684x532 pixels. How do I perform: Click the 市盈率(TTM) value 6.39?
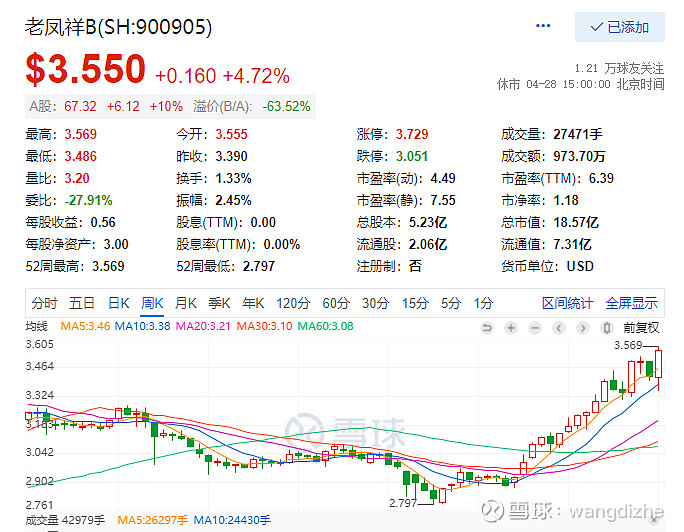601,178
